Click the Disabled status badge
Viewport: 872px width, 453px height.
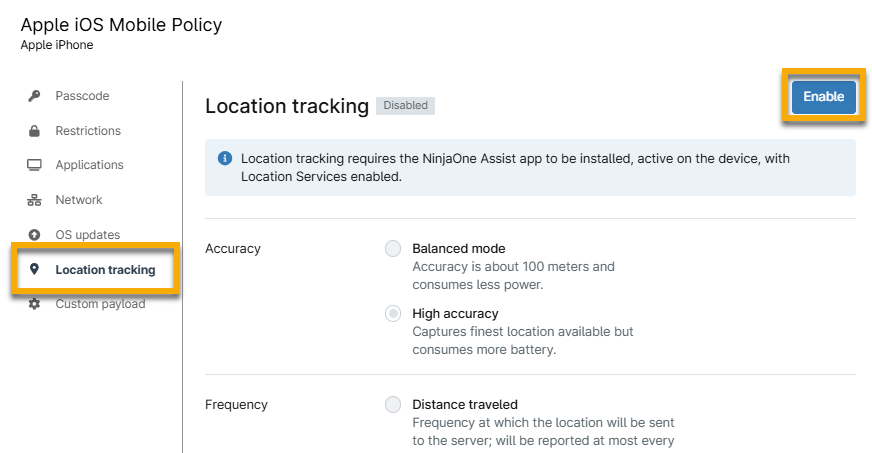pos(405,105)
